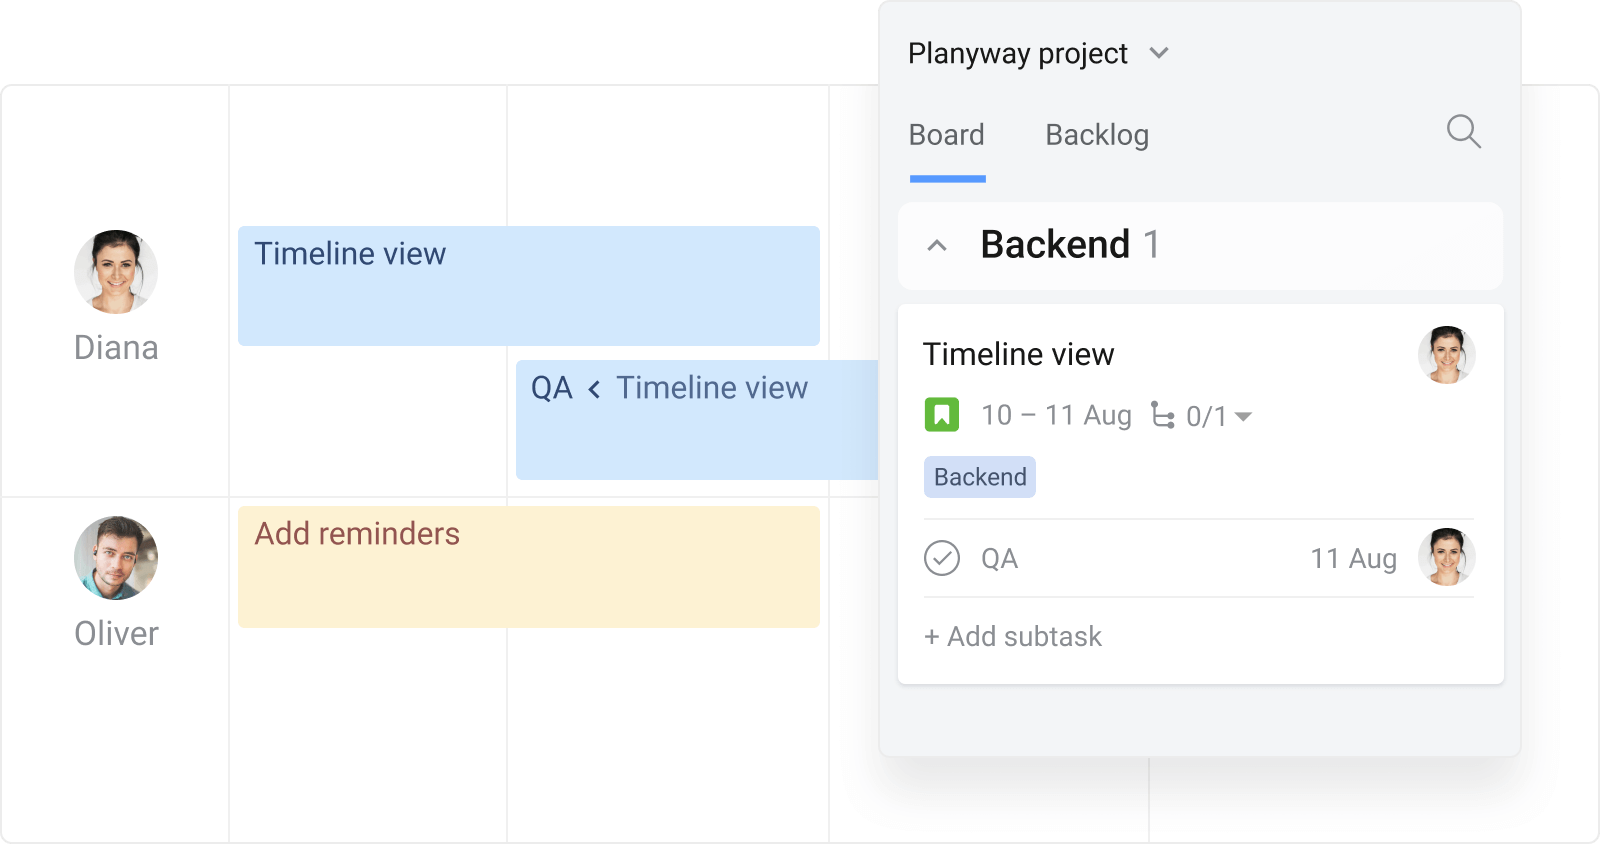Switch to the Board tab

(946, 135)
